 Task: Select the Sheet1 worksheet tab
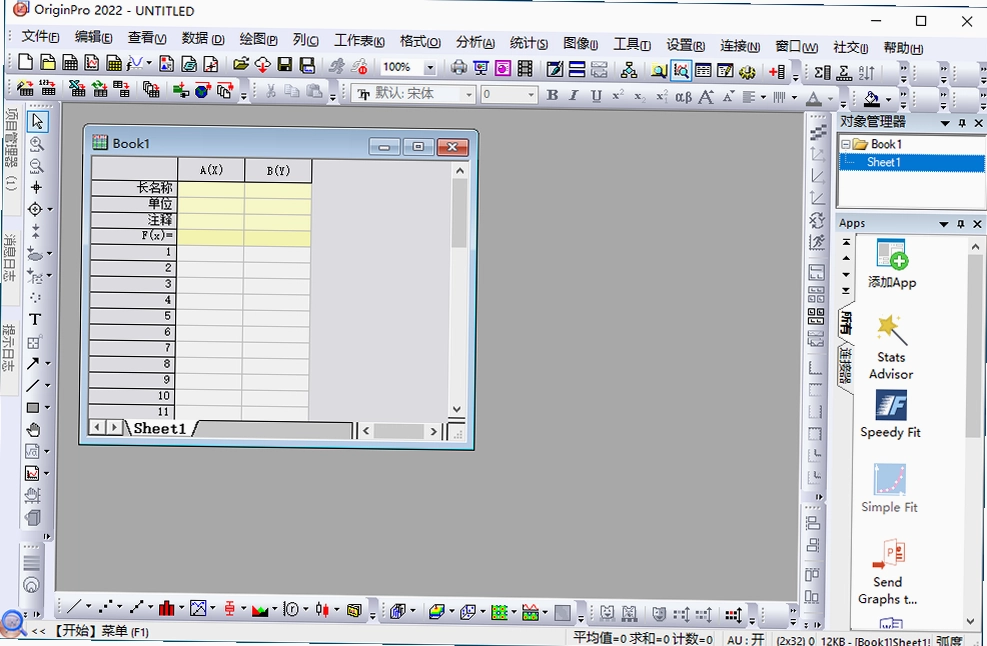pos(160,429)
